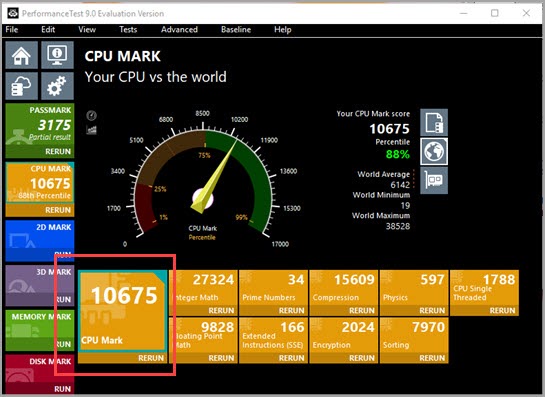Run the Memory Mark test
Viewport: 545px width, 397px height.
click(63, 344)
